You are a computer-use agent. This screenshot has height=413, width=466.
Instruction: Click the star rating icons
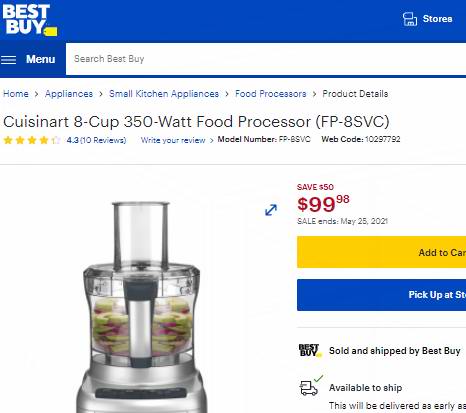[32, 140]
